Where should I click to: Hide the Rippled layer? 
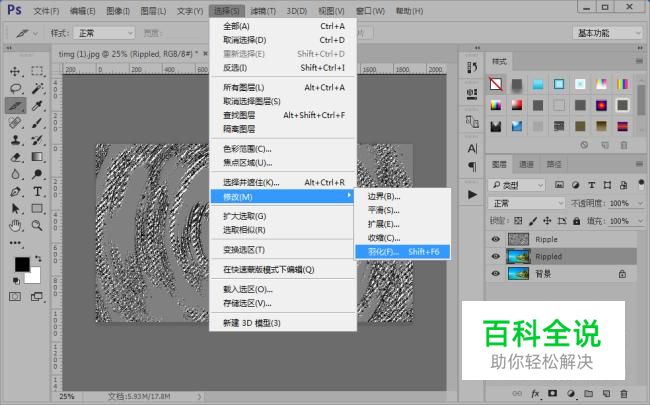tap(495, 257)
